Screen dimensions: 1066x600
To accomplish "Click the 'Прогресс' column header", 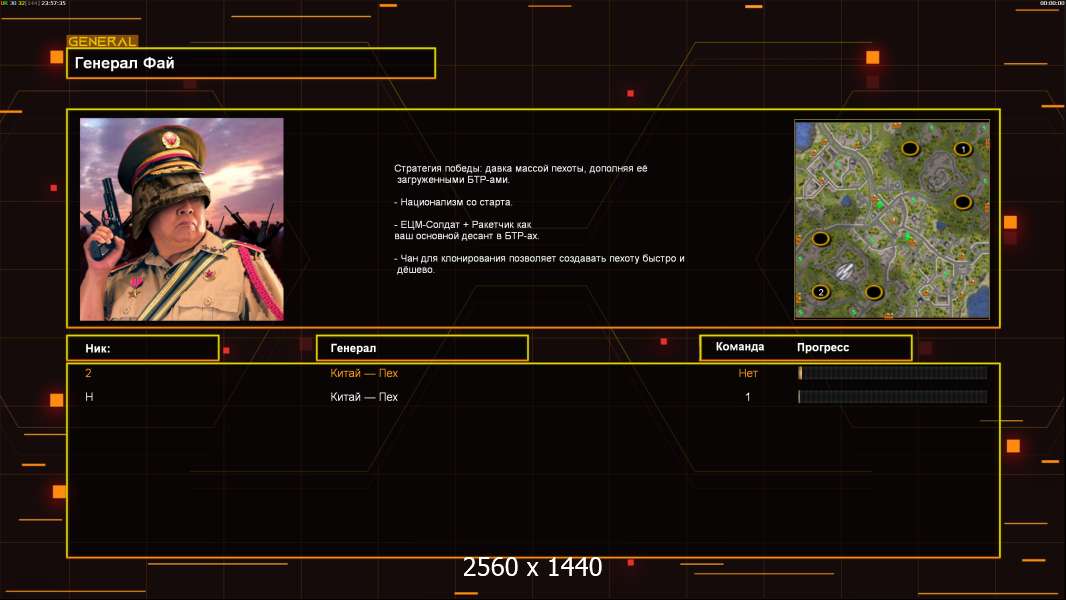I will [x=823, y=347].
